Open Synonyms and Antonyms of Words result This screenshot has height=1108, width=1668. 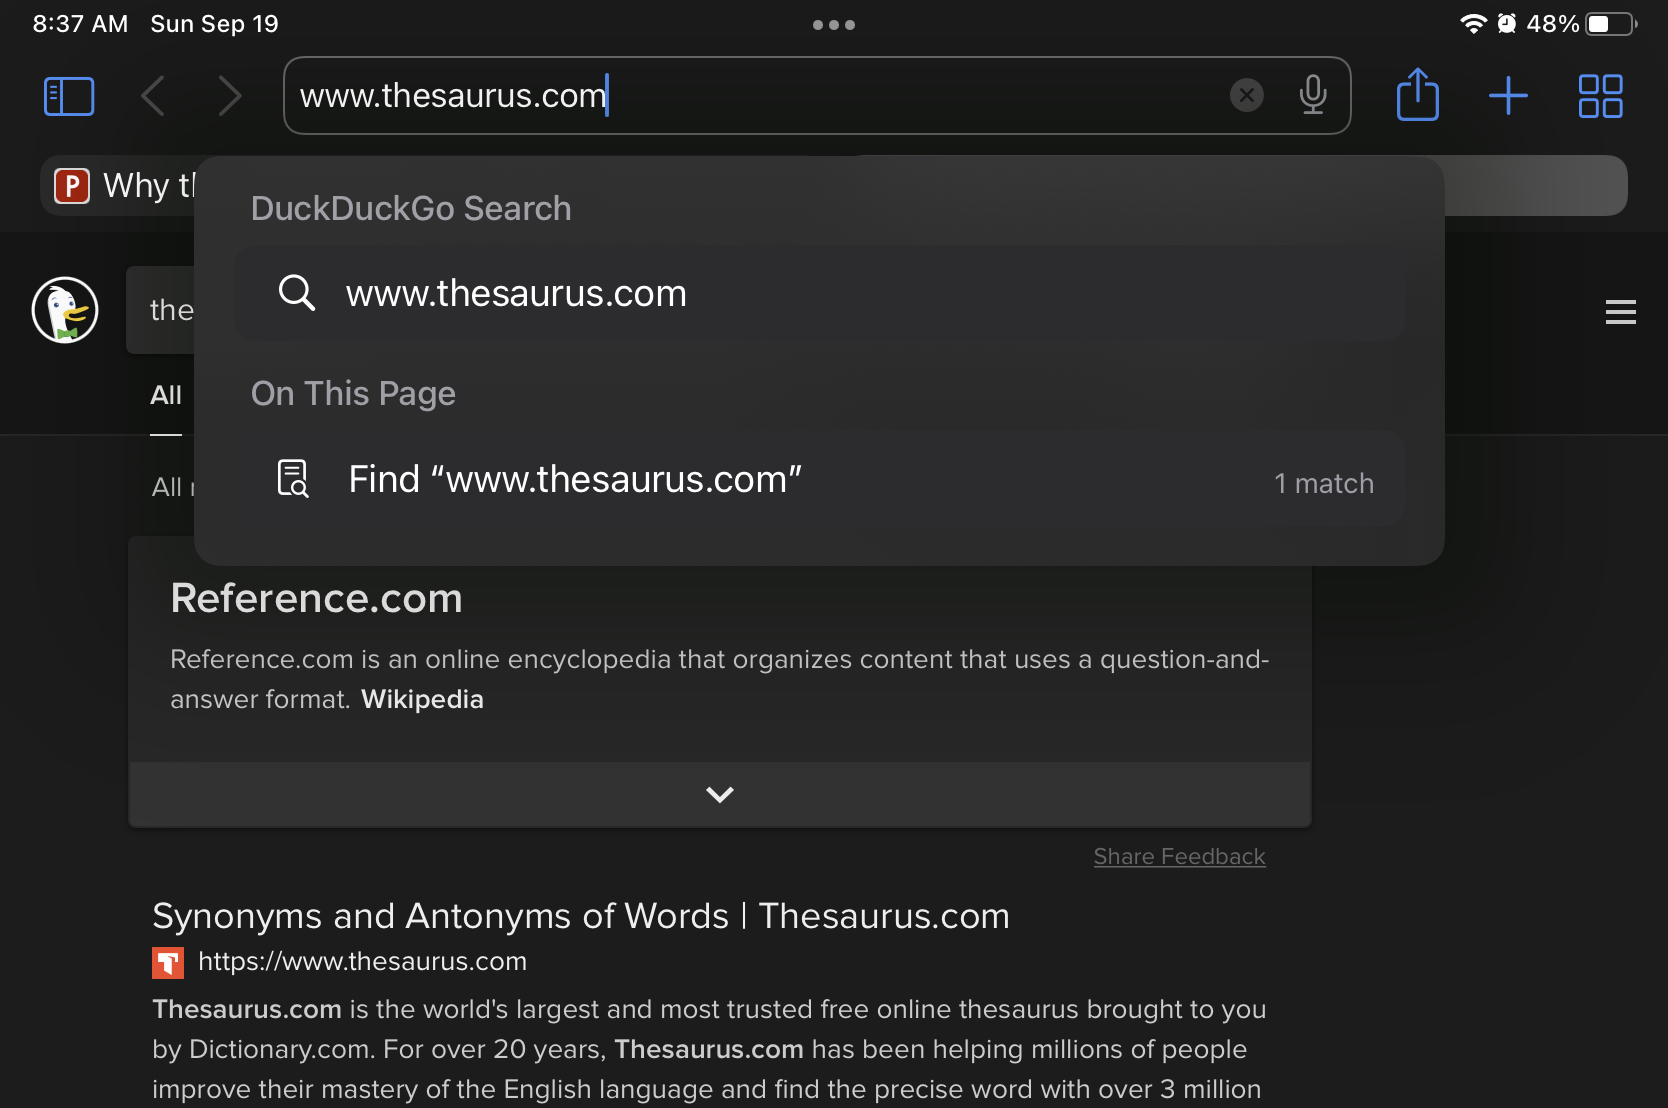[x=581, y=916]
